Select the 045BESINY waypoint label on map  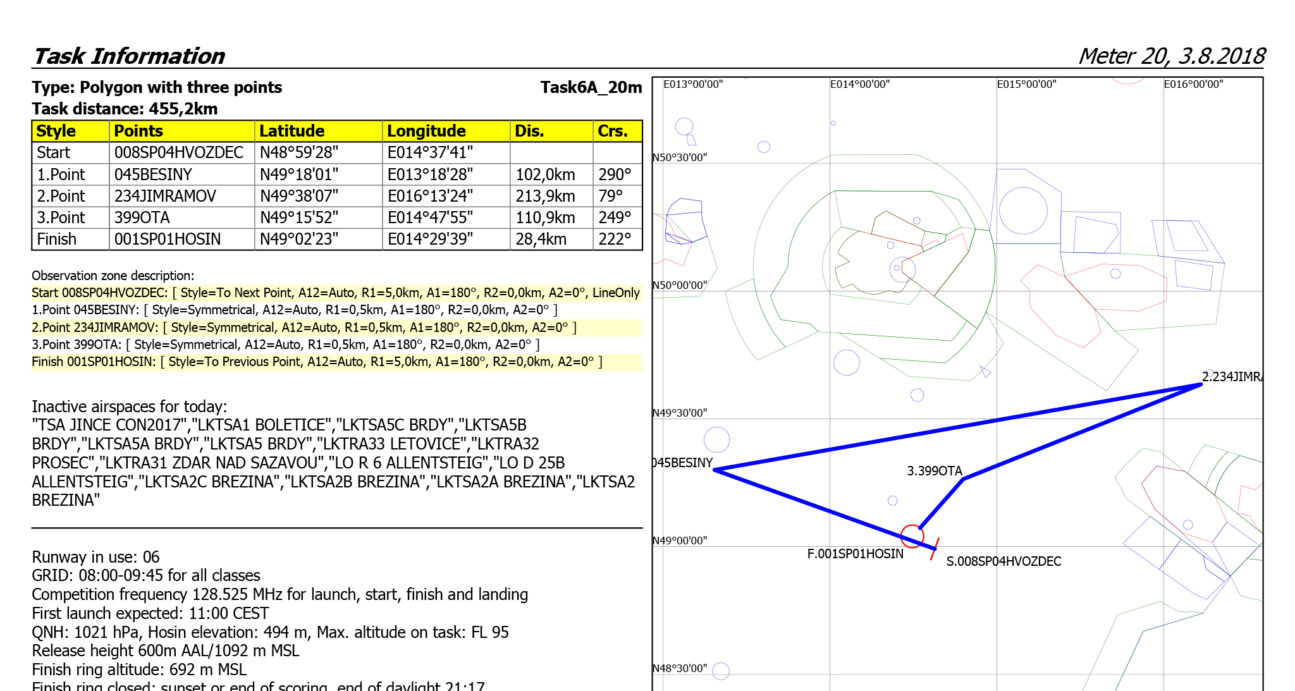(682, 463)
